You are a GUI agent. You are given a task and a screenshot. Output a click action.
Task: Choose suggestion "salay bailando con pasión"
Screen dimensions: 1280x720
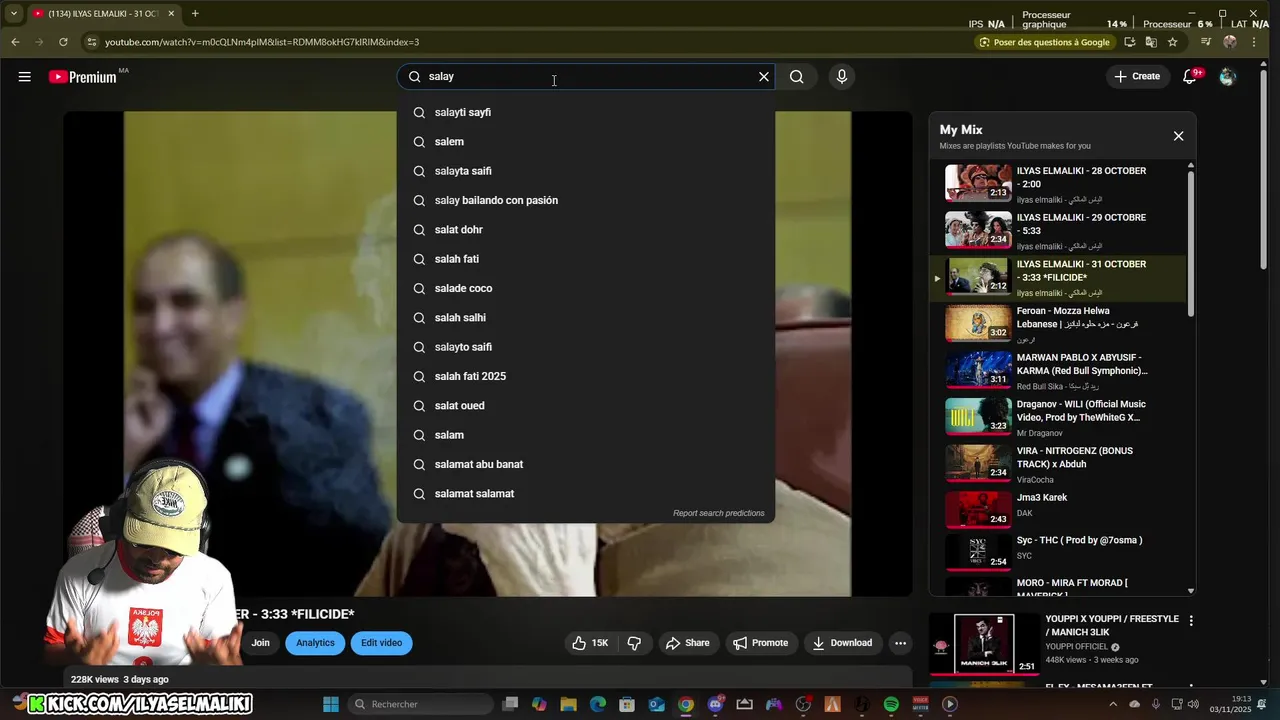(x=586, y=200)
